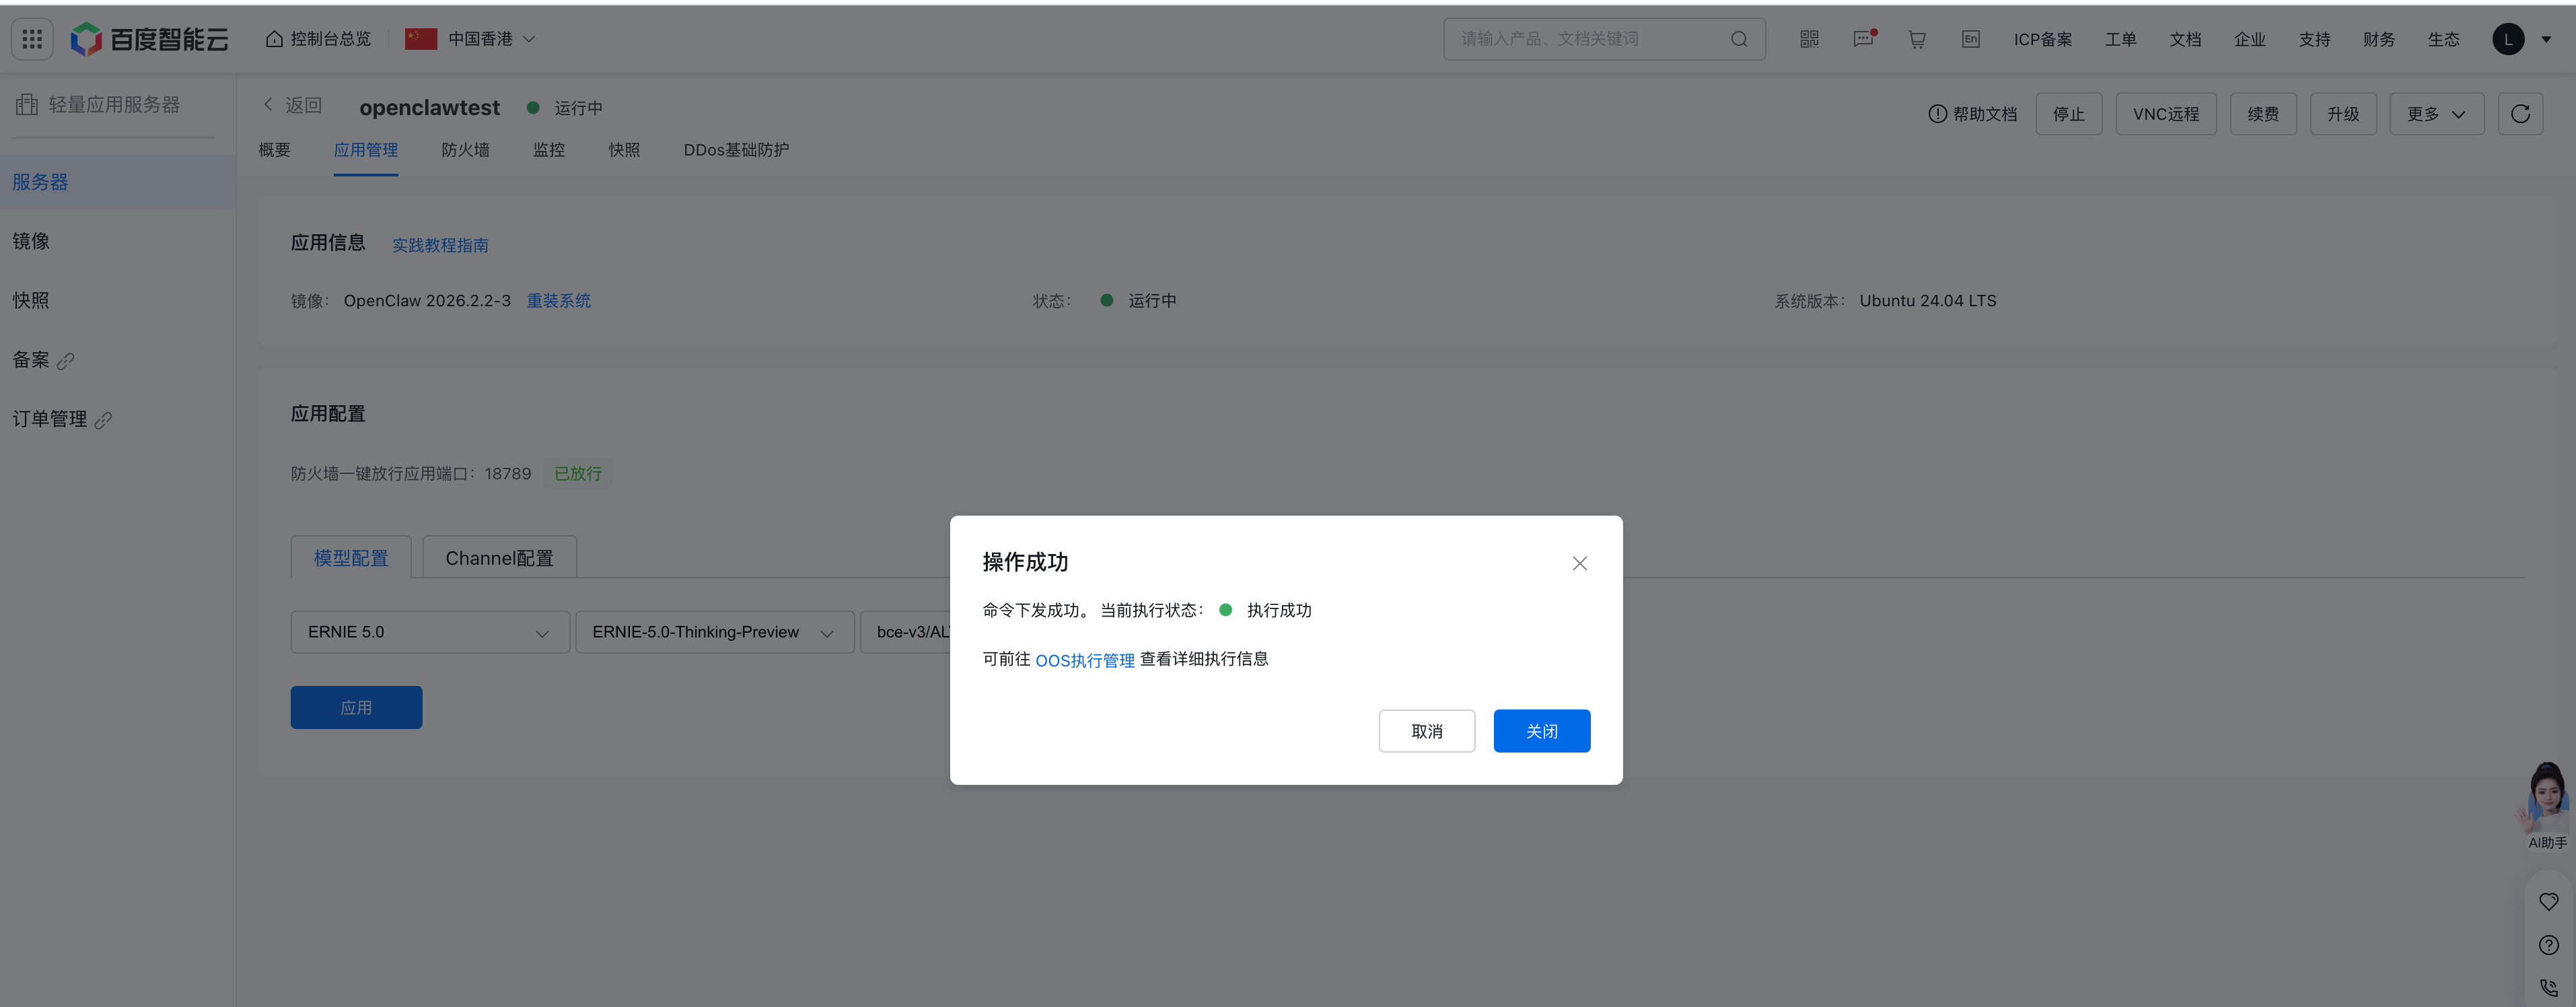2576x1007 pixels.
Task: Click the 关闭 button in dialog
Action: point(1541,731)
